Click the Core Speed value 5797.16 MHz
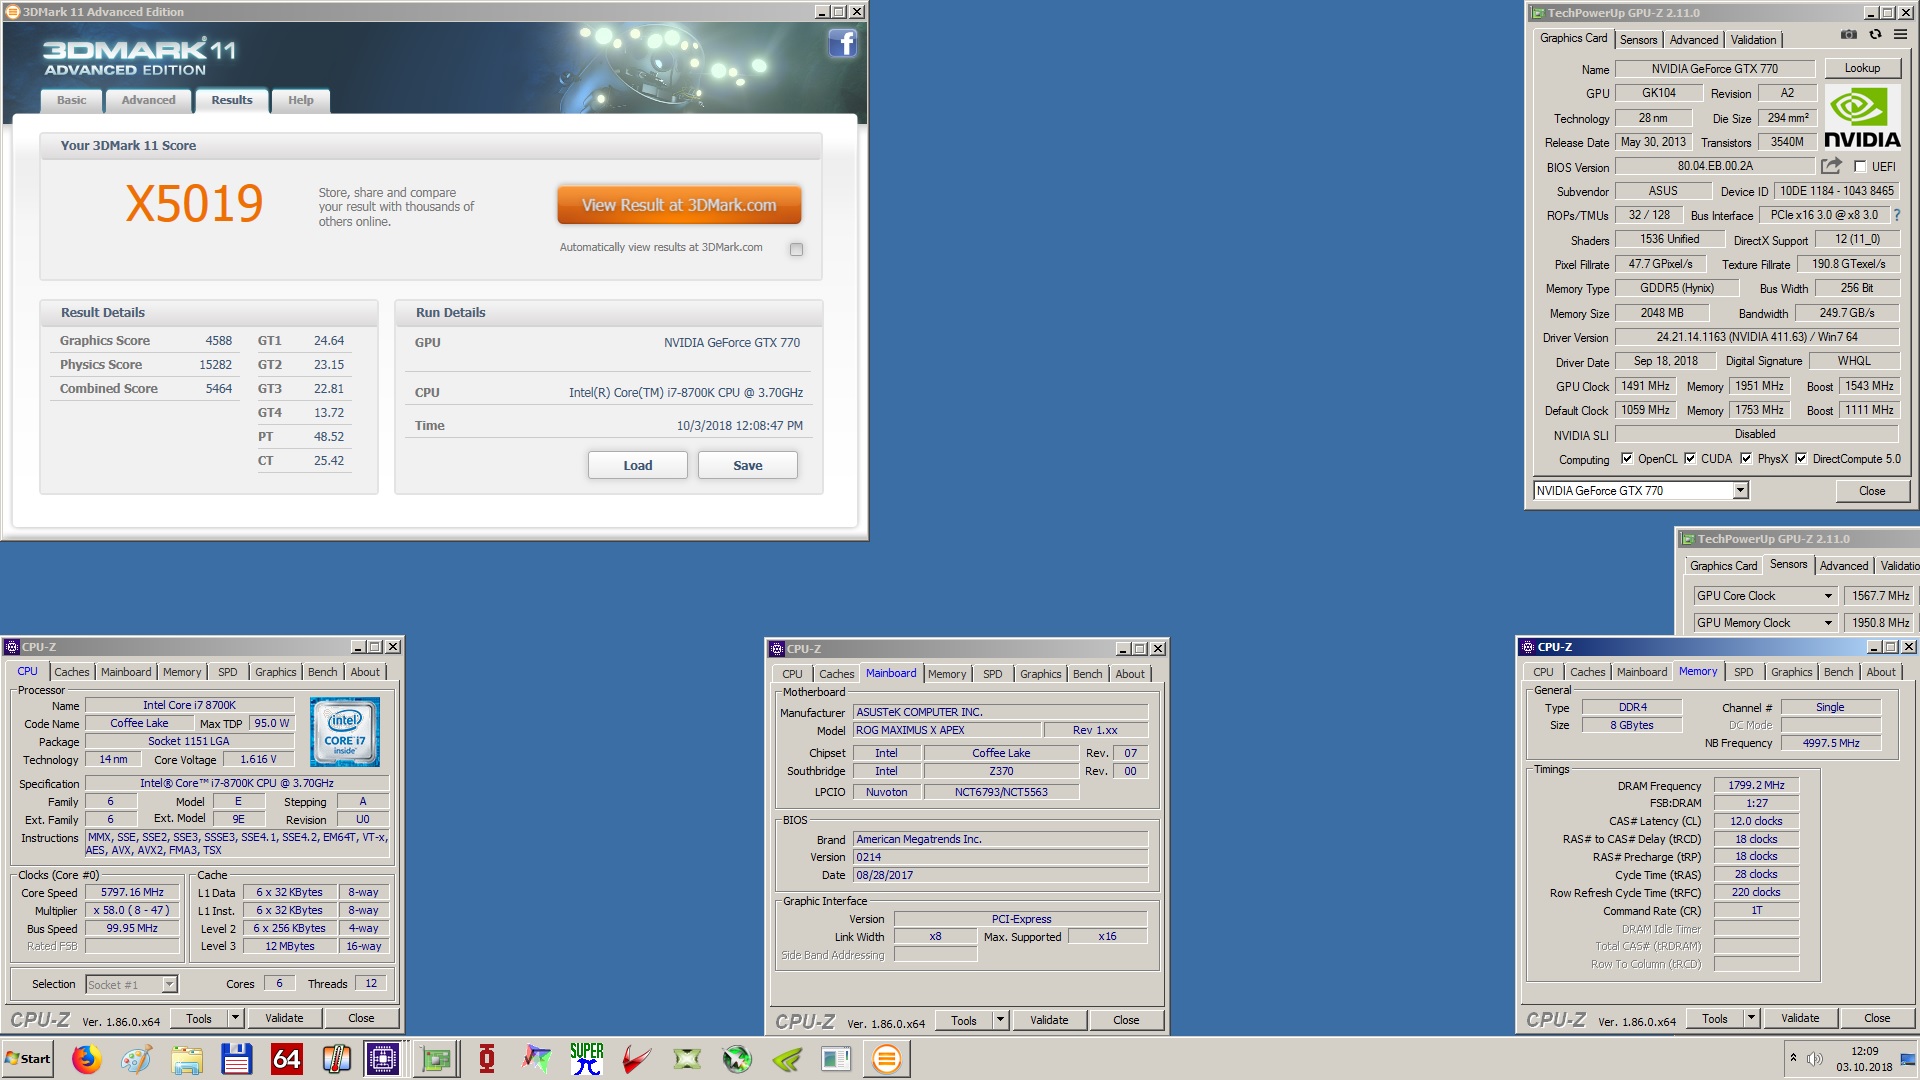The height and width of the screenshot is (1080, 1920). [132, 893]
